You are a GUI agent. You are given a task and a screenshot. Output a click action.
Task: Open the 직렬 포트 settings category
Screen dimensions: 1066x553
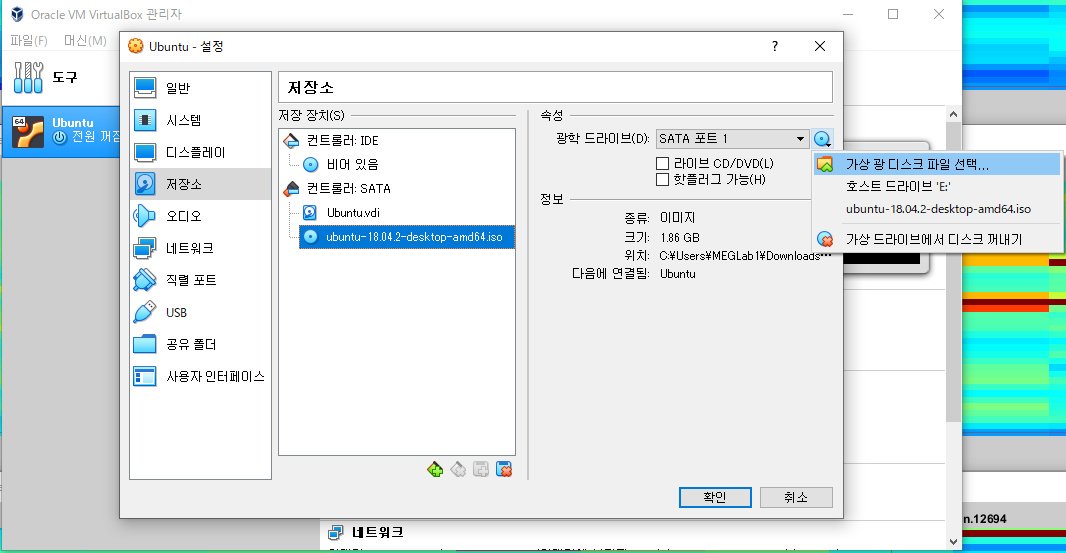[200, 280]
